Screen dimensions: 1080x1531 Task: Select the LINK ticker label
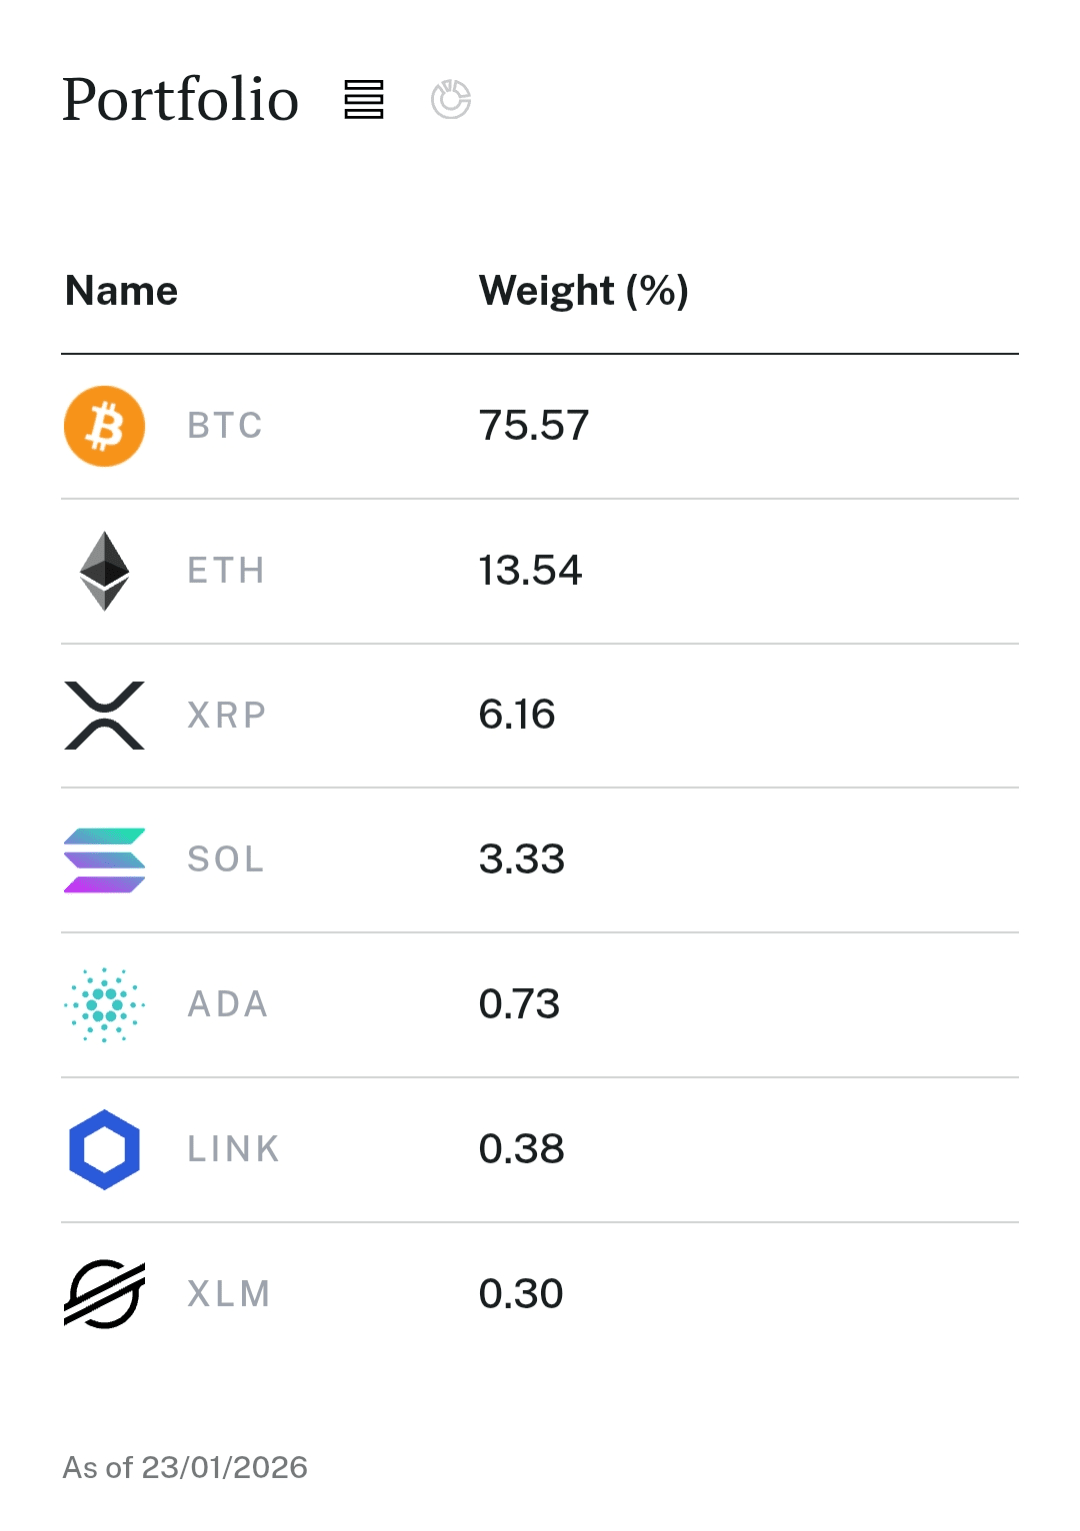pyautogui.click(x=233, y=1149)
